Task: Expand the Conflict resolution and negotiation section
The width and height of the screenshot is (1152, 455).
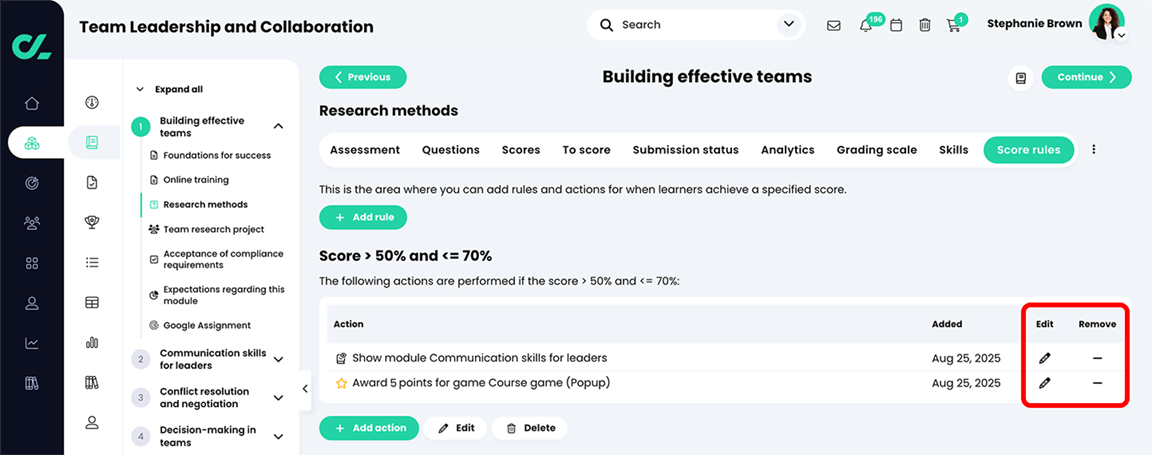Action: pos(278,398)
